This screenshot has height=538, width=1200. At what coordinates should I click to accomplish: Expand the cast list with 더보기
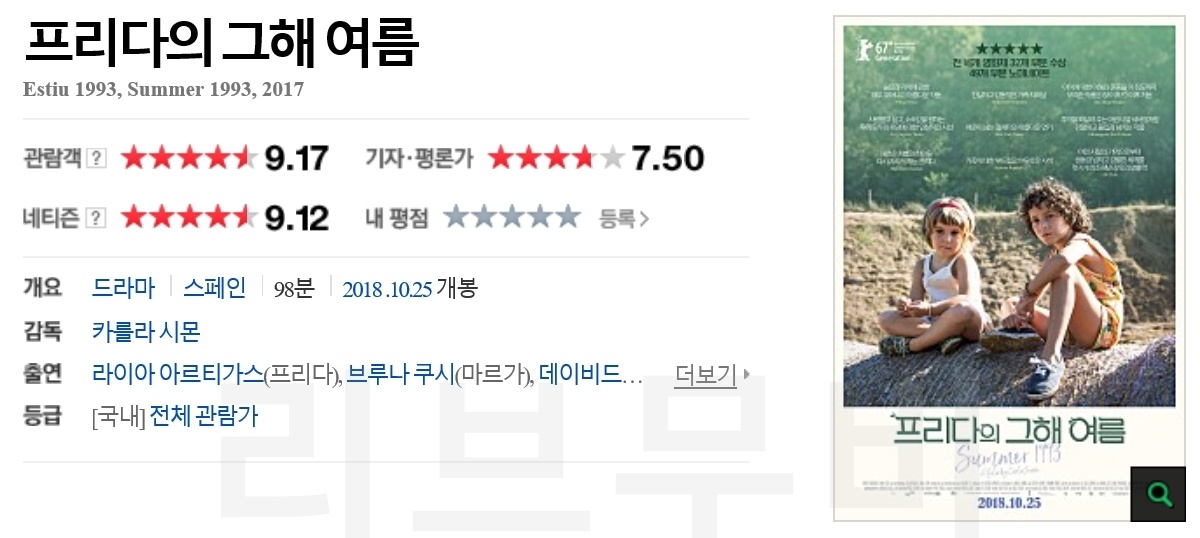(x=706, y=376)
